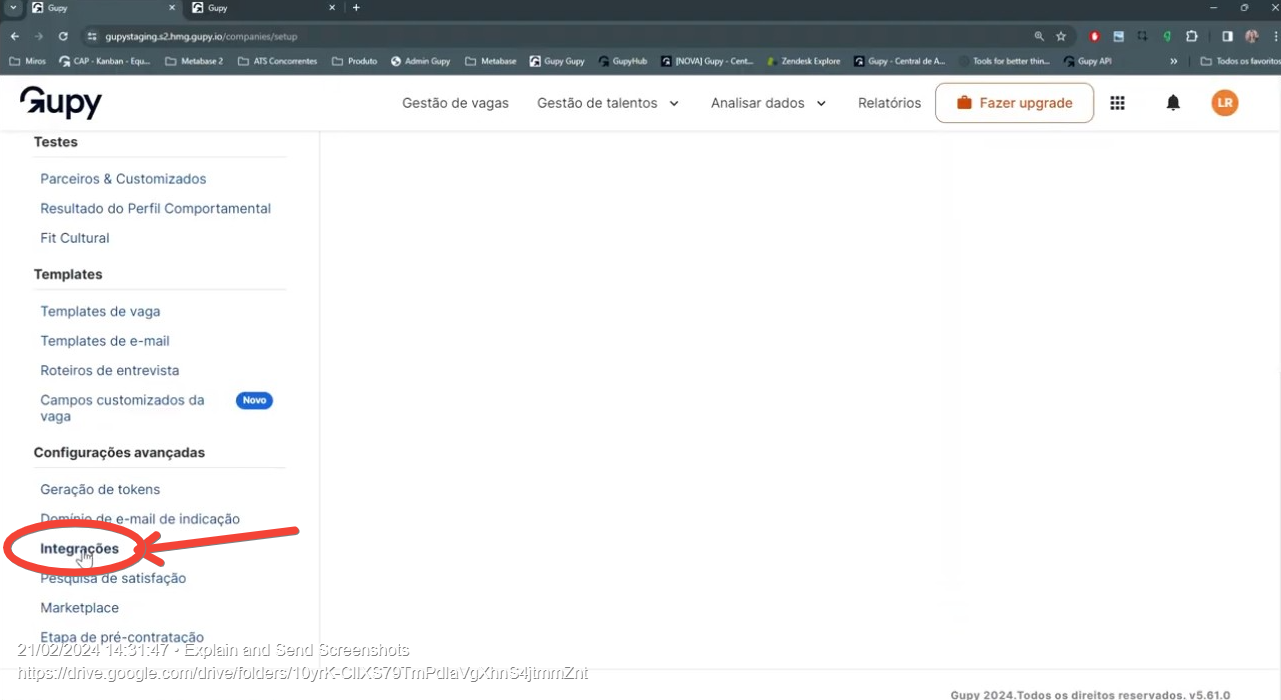The height and width of the screenshot is (700, 1281).
Task: Open Resultado do Perfil Comportamental
Action: click(x=155, y=208)
